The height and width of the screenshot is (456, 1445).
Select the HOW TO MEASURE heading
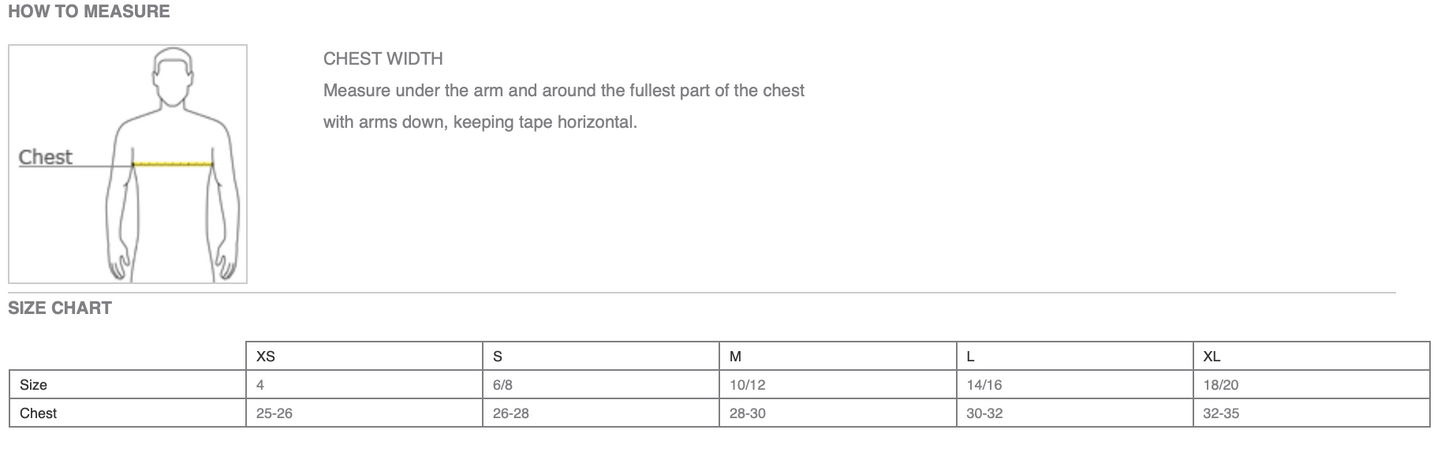tap(89, 12)
